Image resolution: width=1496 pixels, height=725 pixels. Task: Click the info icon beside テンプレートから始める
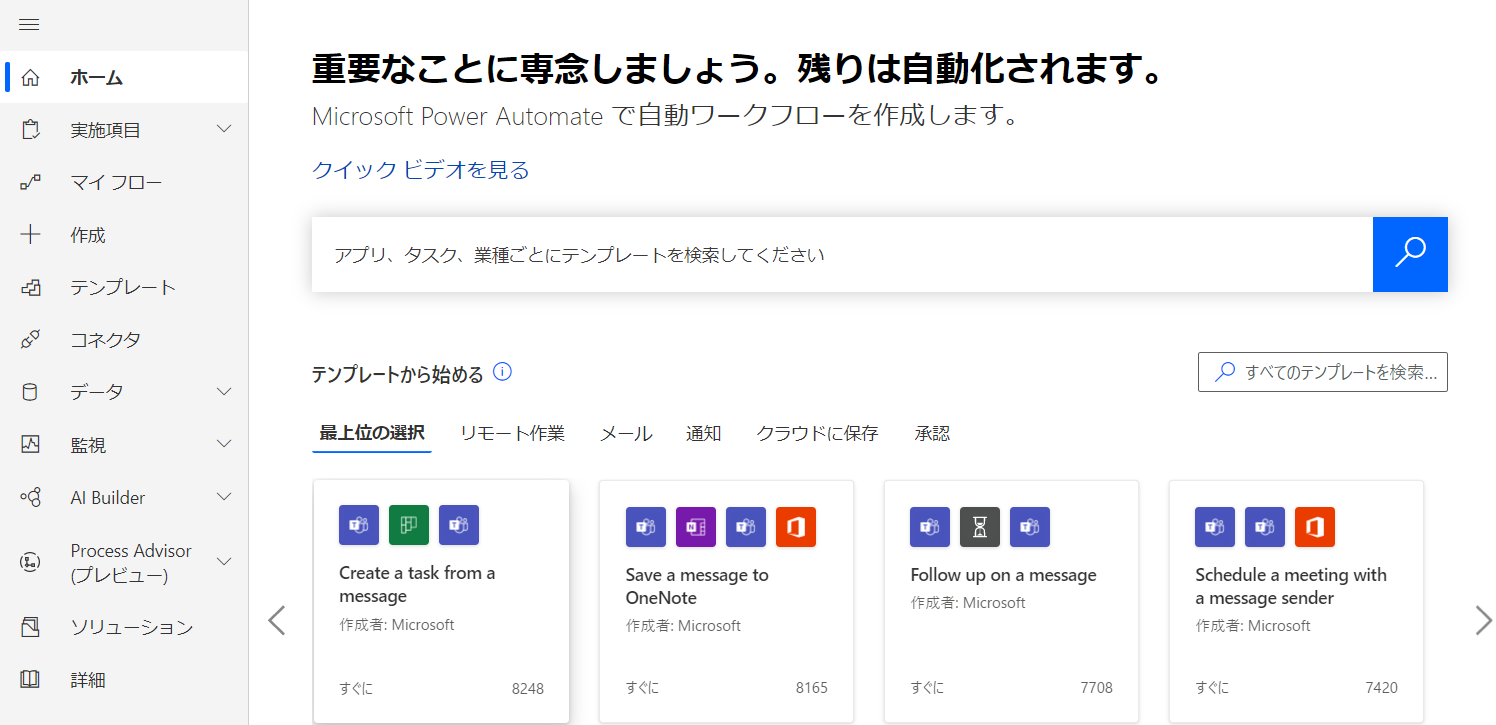click(x=503, y=373)
